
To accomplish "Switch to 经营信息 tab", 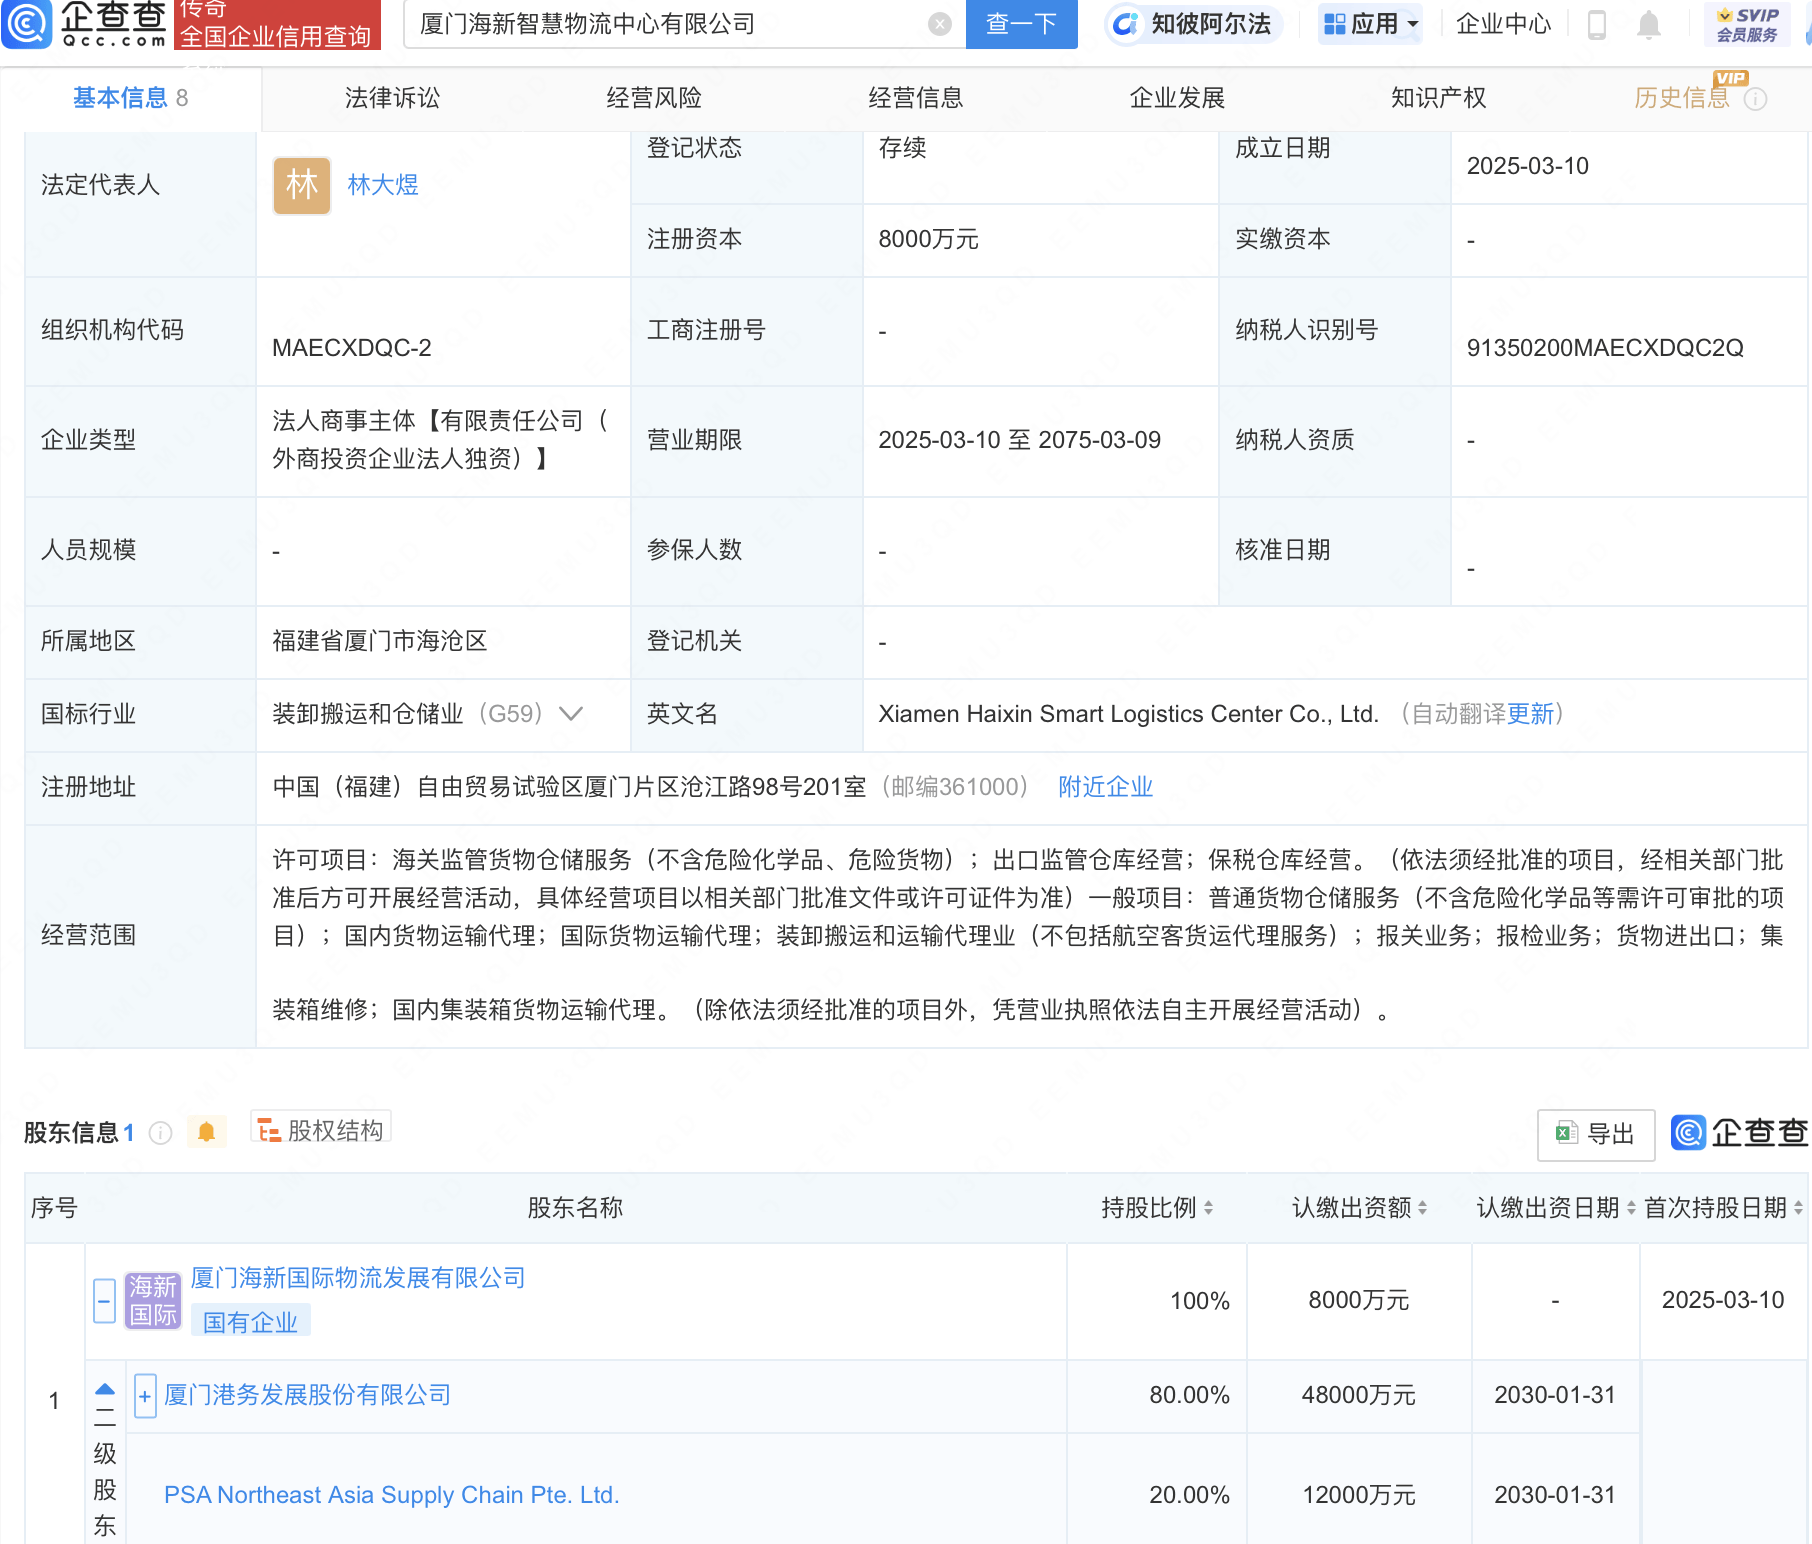I will point(916,98).
